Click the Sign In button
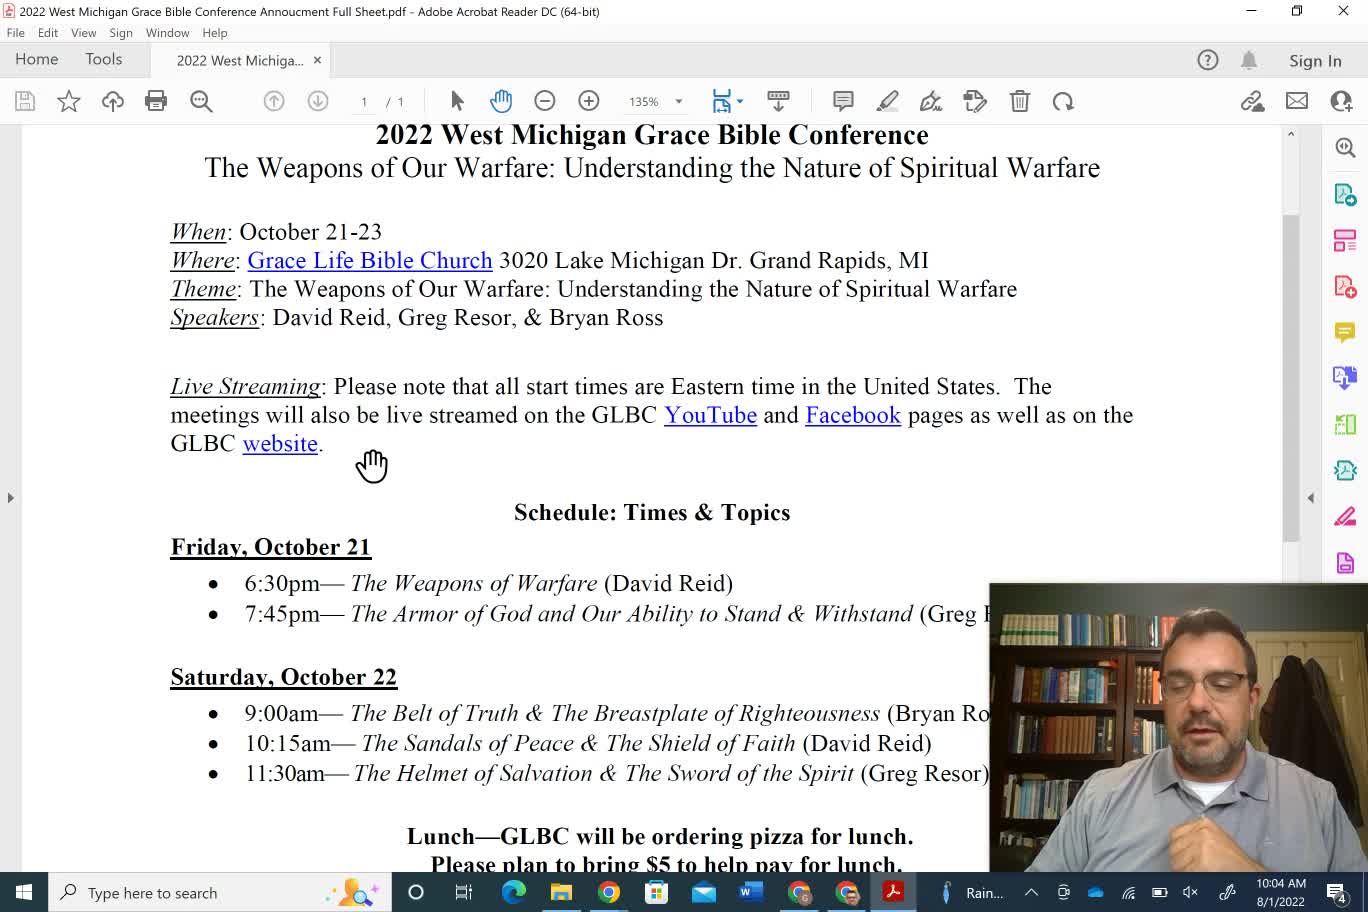 [1315, 61]
